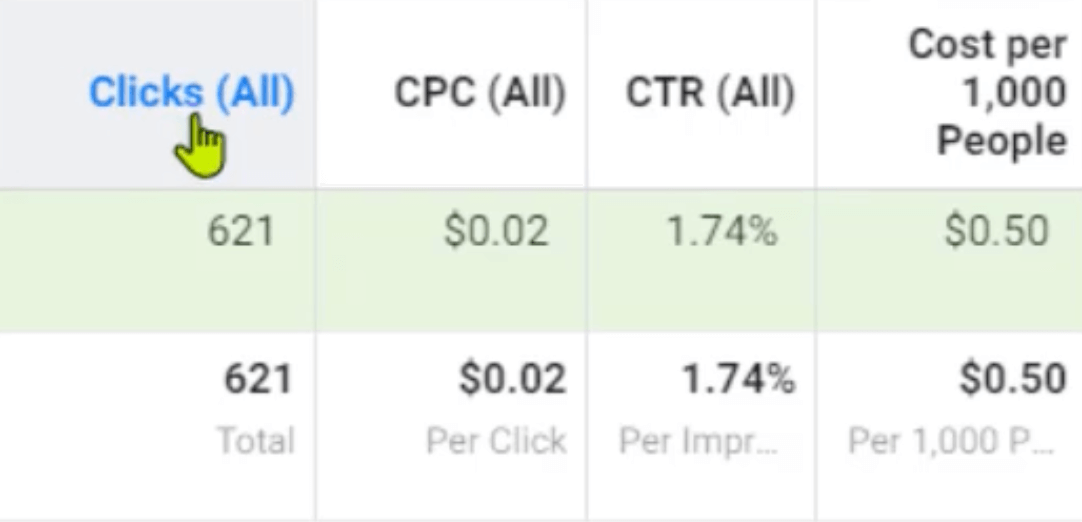Select the $0.02 CPC cell in green row
The height and width of the screenshot is (522, 1082).
pos(495,231)
